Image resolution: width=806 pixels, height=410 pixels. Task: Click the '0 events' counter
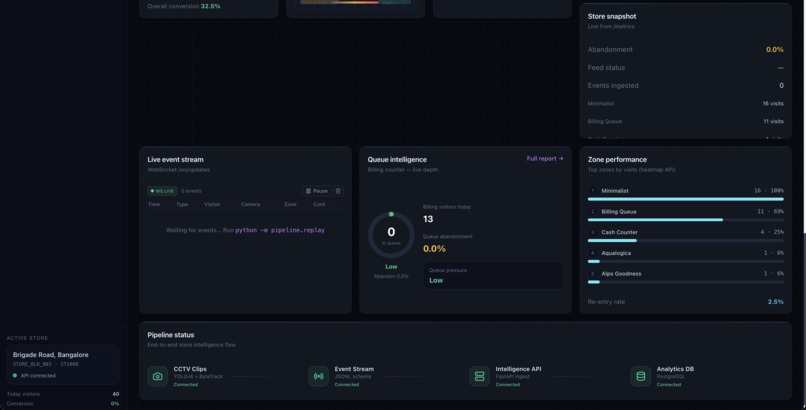[x=191, y=191]
